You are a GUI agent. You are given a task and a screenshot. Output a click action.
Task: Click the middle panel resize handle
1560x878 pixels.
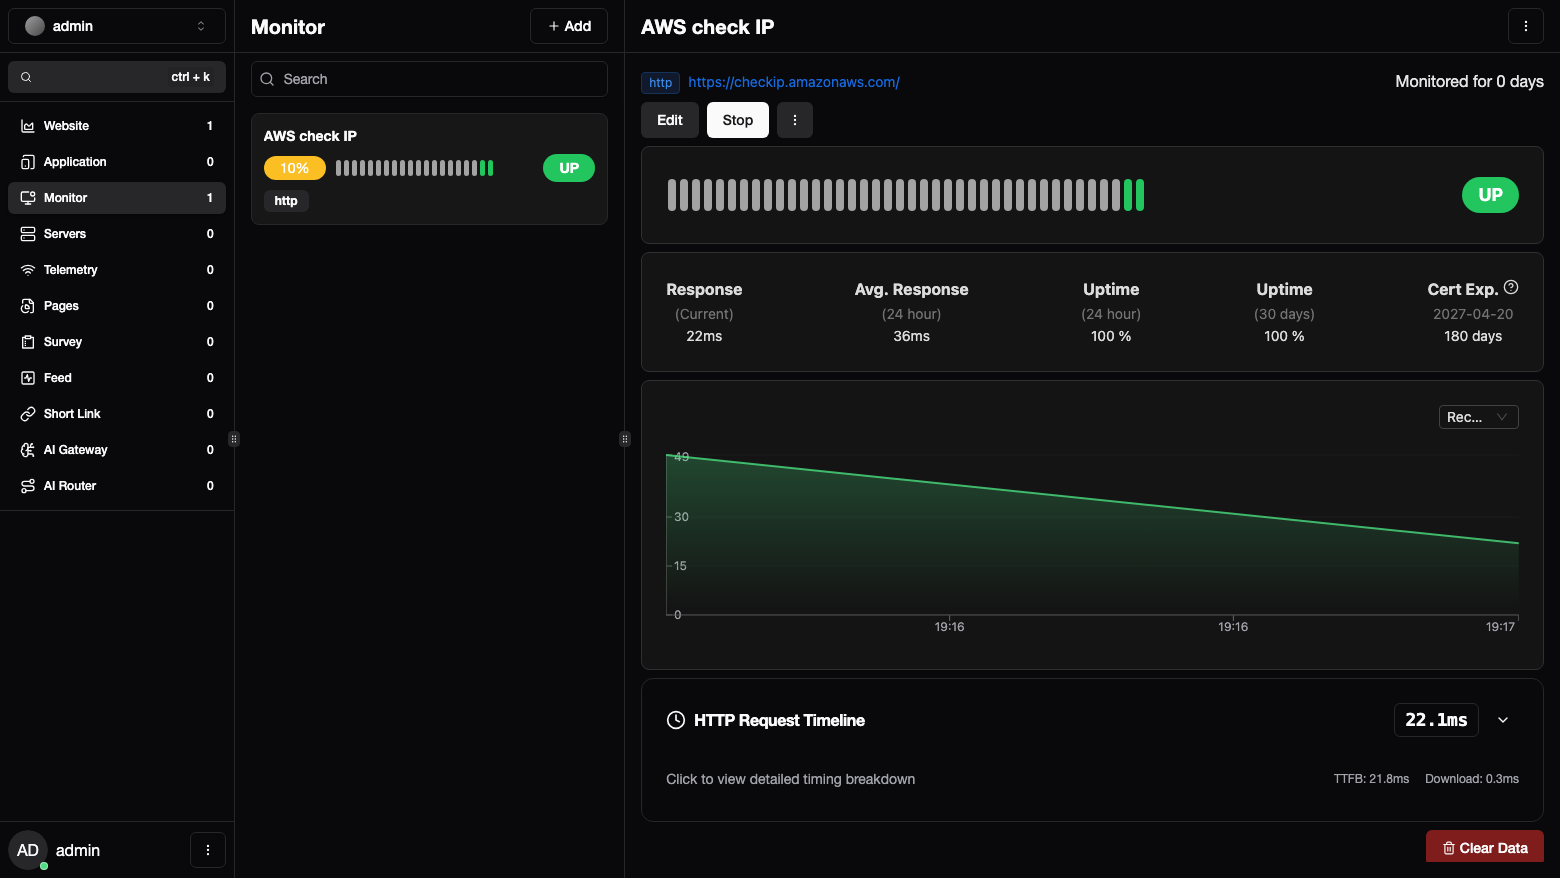(x=625, y=439)
